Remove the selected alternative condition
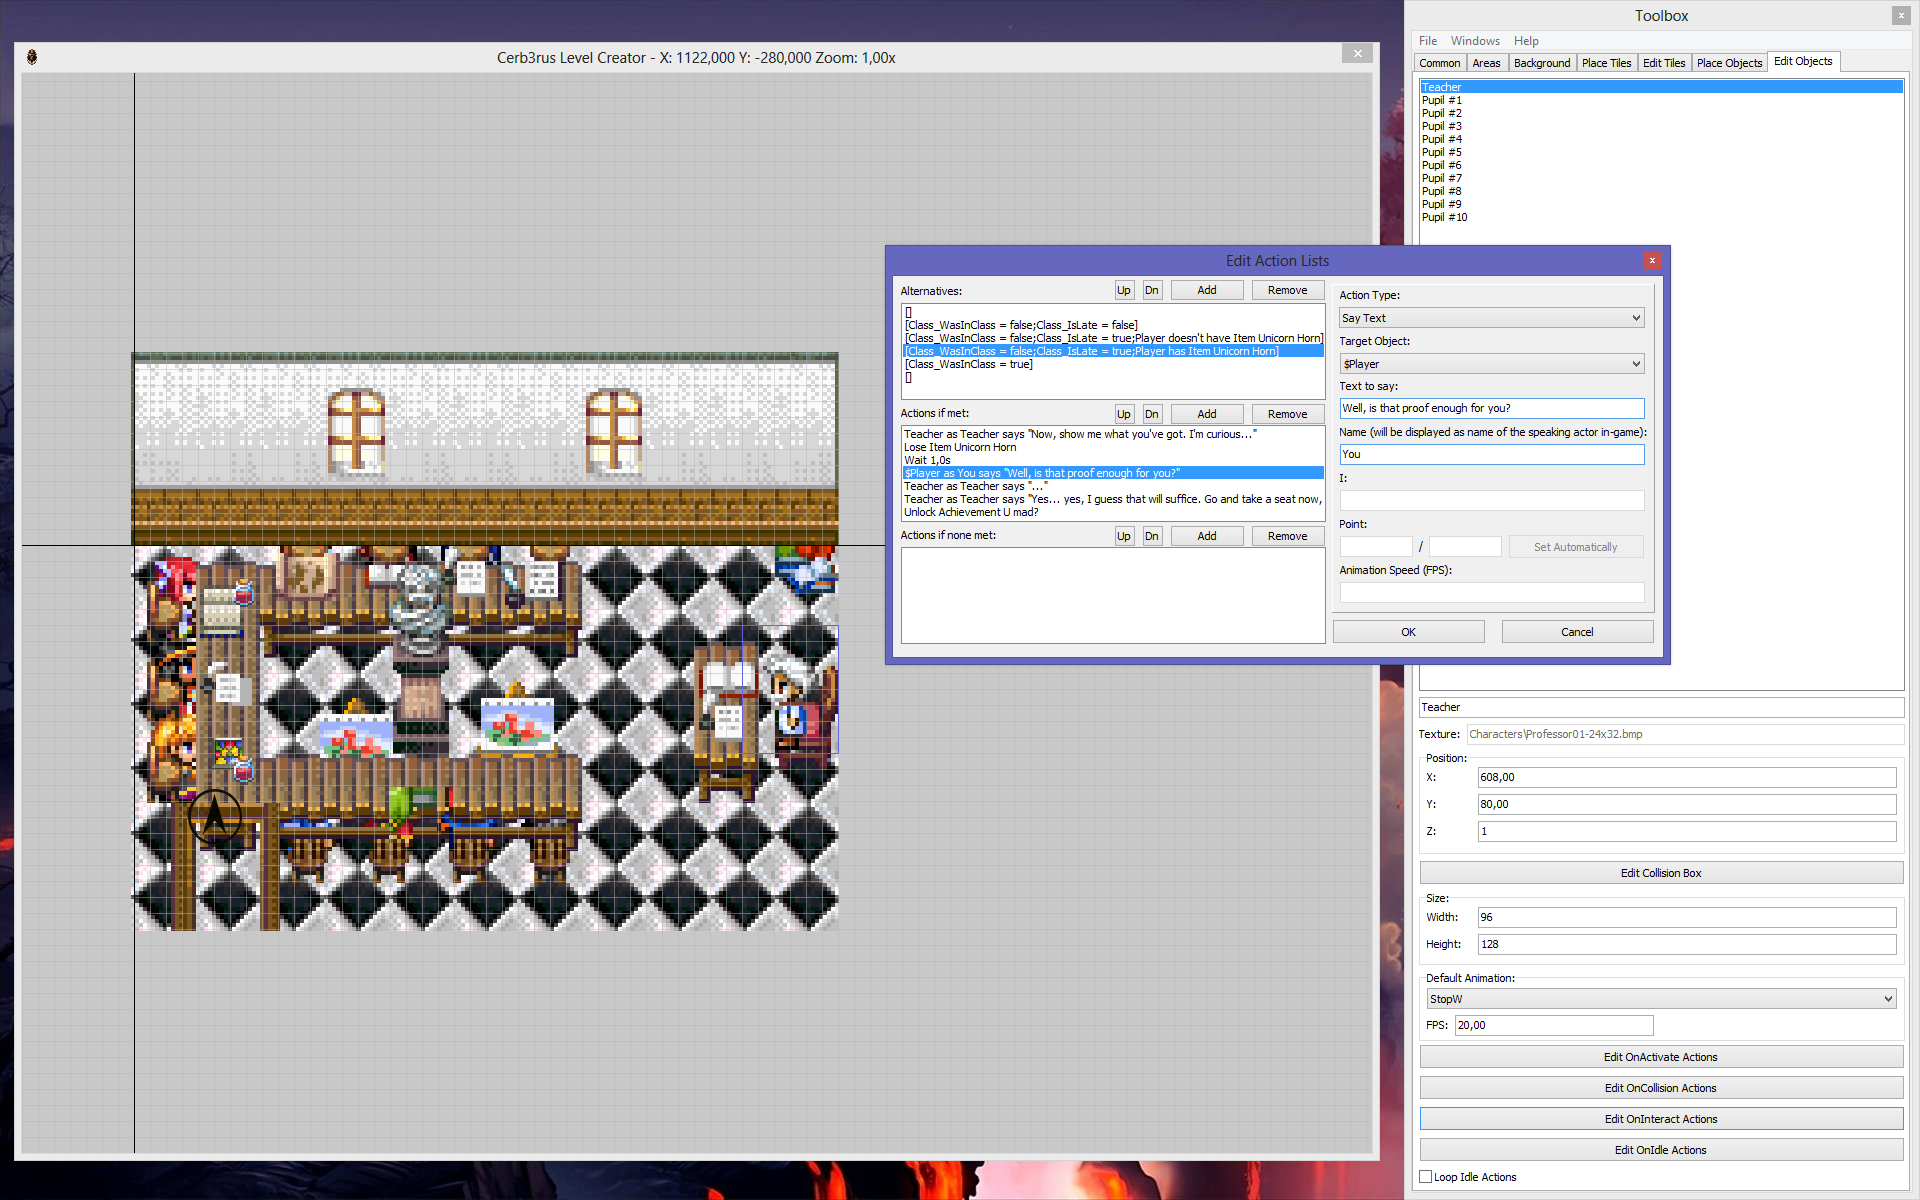This screenshot has height=1200, width=1920. coord(1287,290)
